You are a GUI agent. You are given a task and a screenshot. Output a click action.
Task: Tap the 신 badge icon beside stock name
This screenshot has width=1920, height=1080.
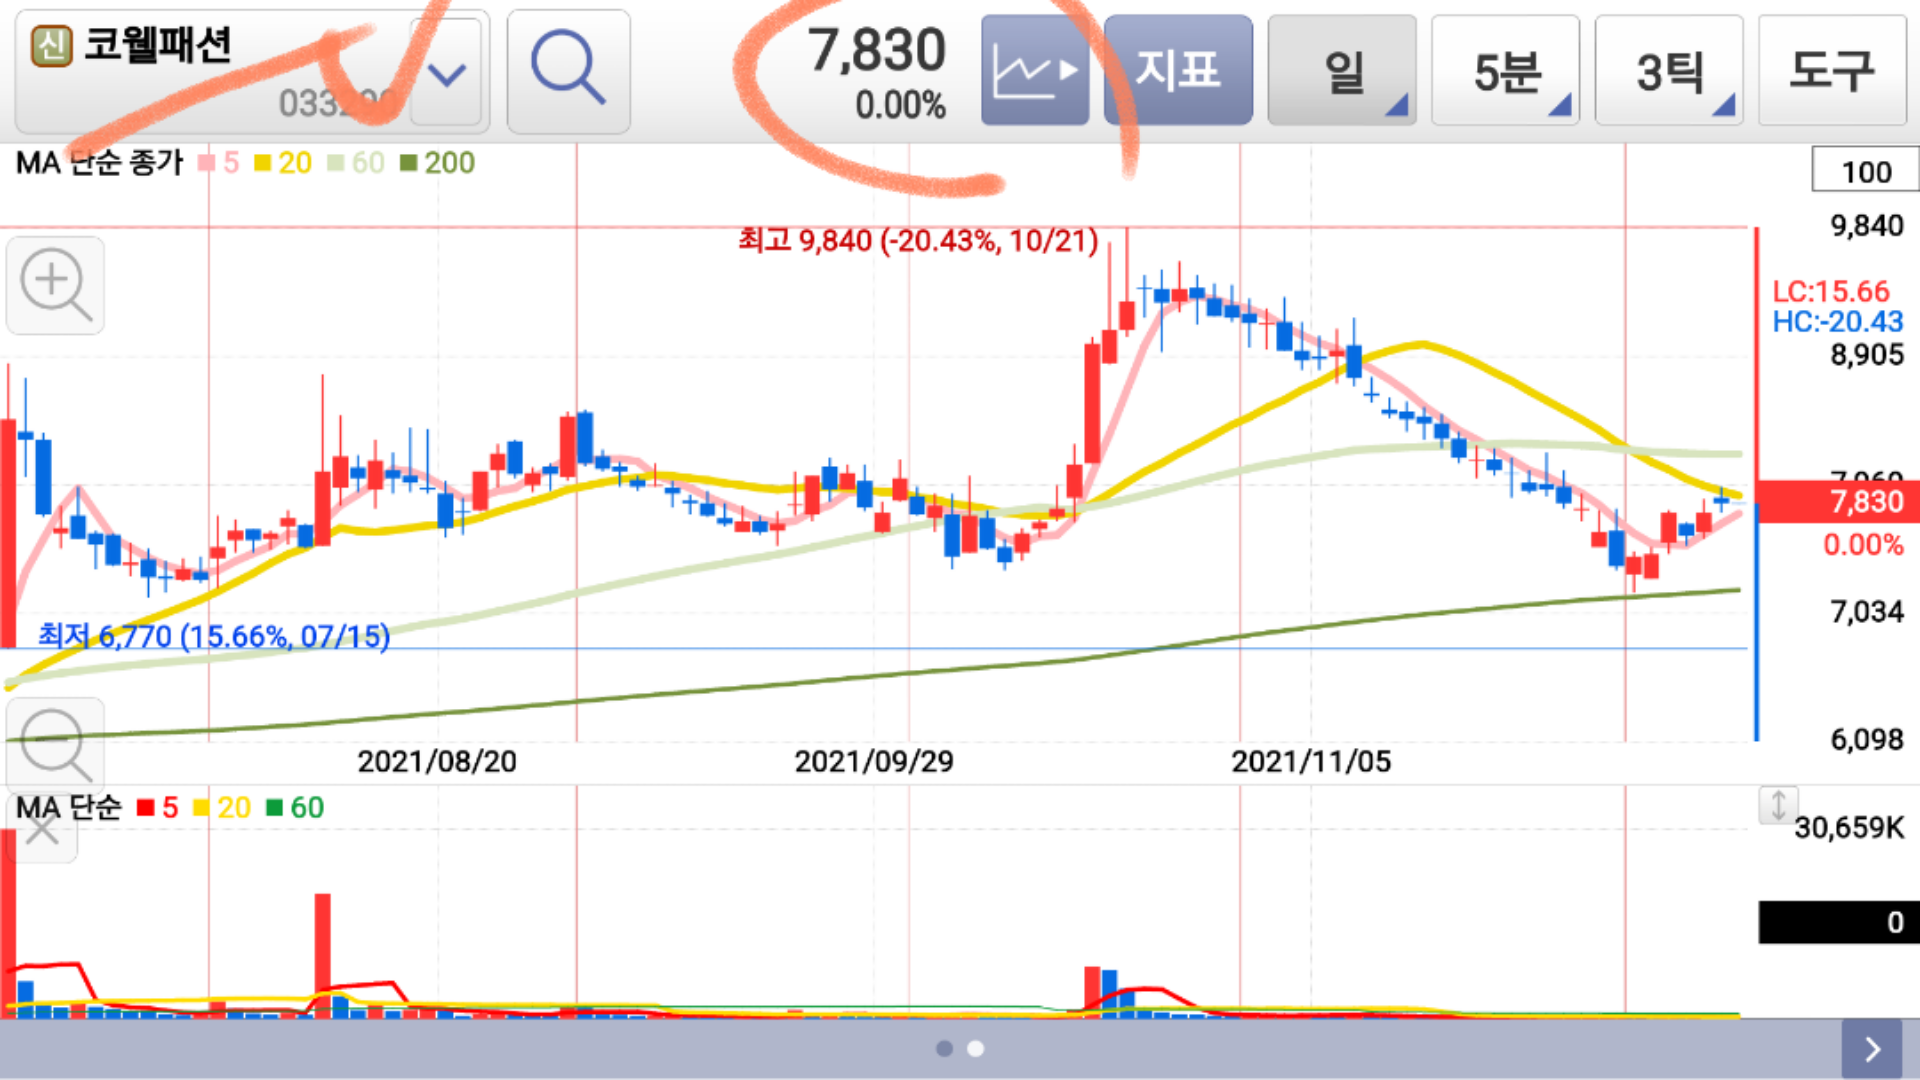tap(52, 46)
